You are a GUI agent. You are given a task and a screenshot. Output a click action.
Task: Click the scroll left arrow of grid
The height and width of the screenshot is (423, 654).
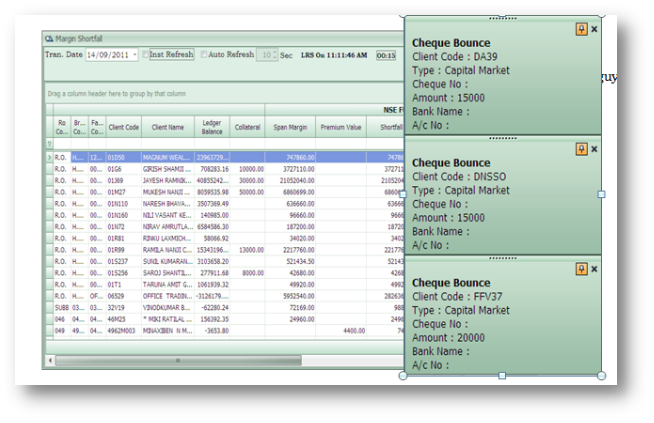(x=48, y=360)
